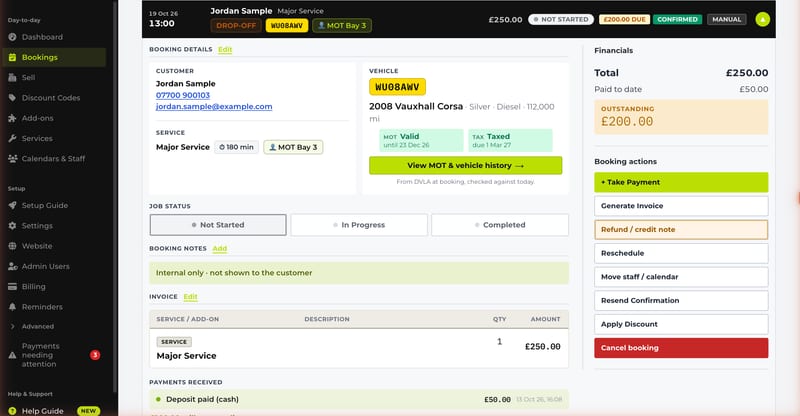Expand the Advanced sidebar section
Screen dimensions: 800x416
point(54,326)
